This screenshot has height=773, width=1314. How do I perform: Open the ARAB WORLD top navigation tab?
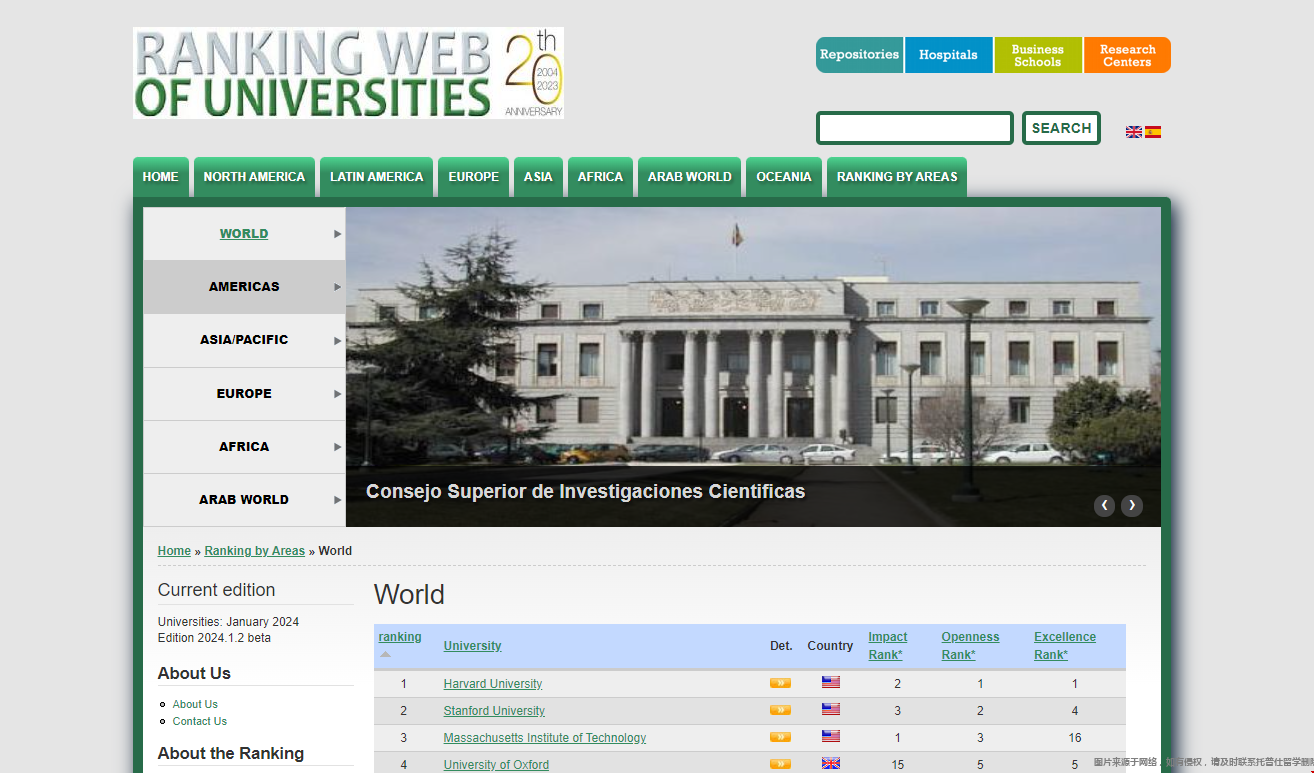690,177
